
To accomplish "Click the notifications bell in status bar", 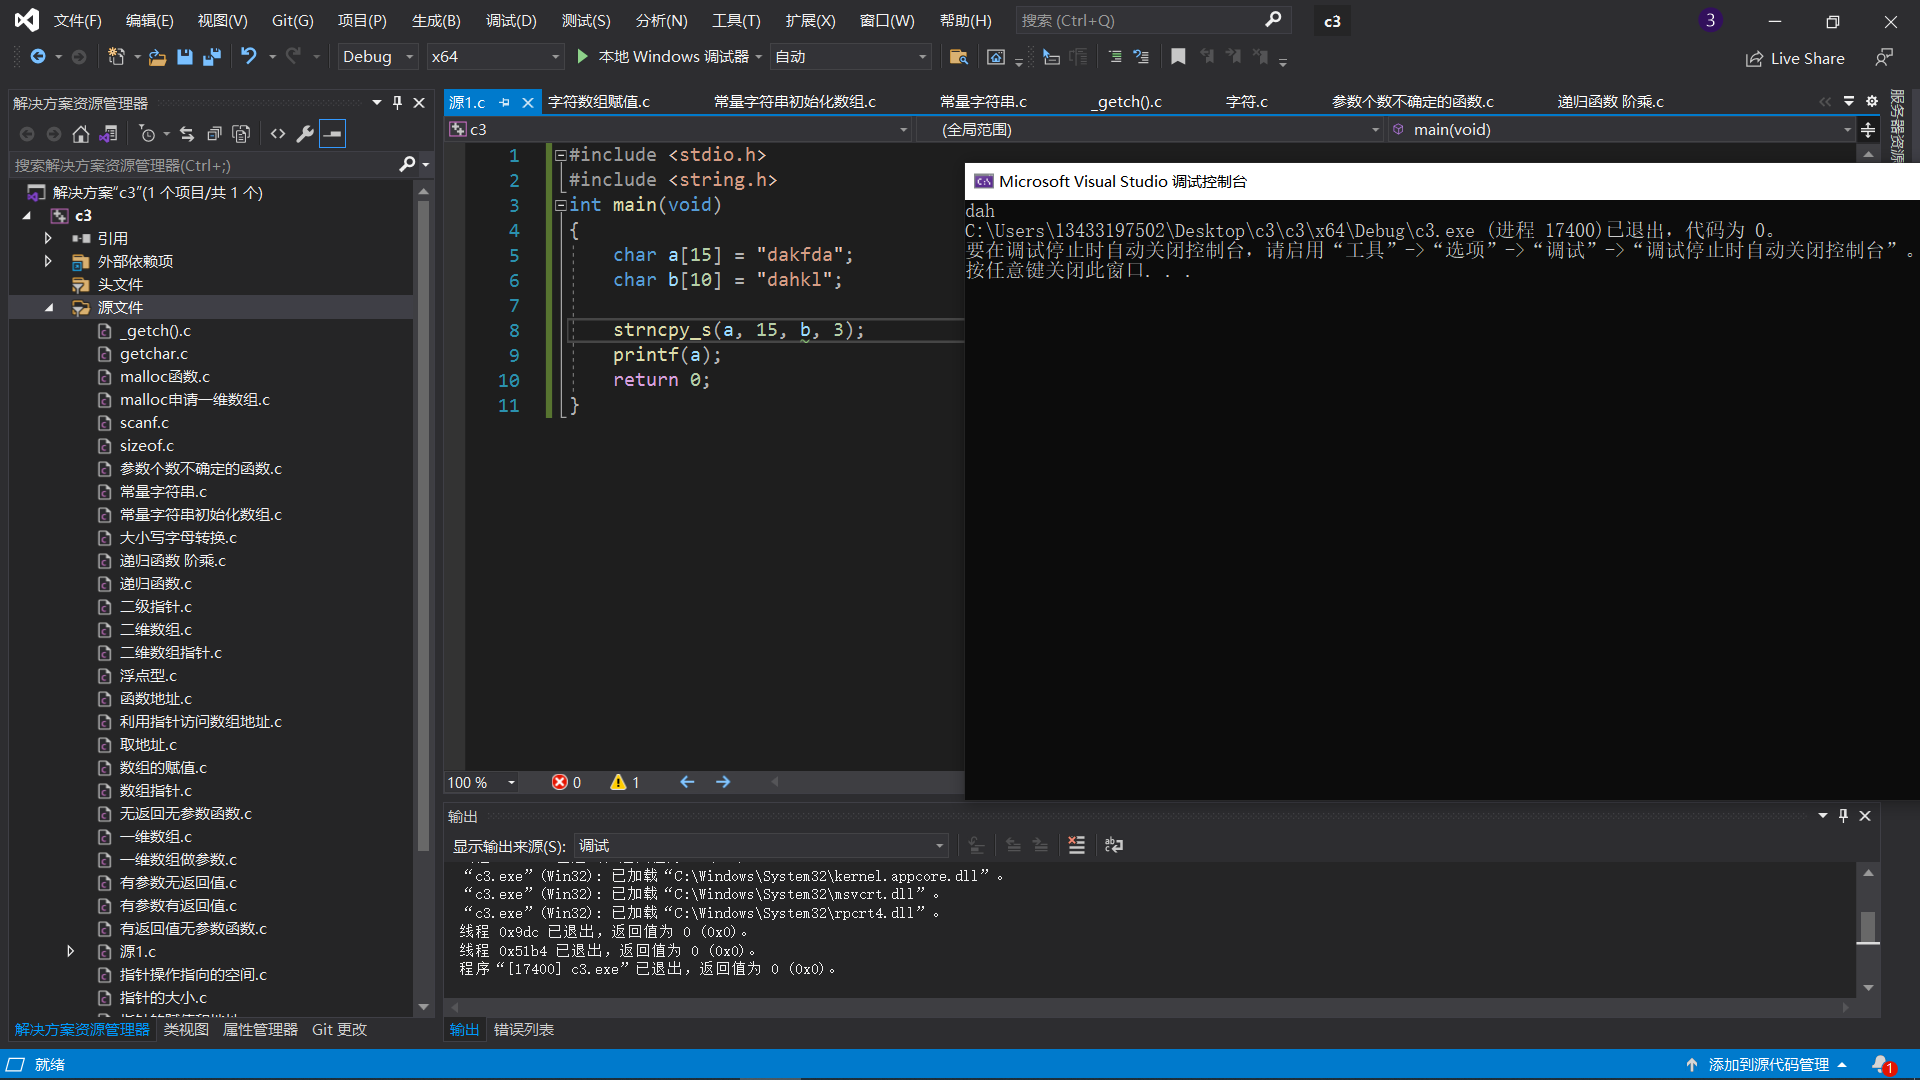I will 1883,1065.
